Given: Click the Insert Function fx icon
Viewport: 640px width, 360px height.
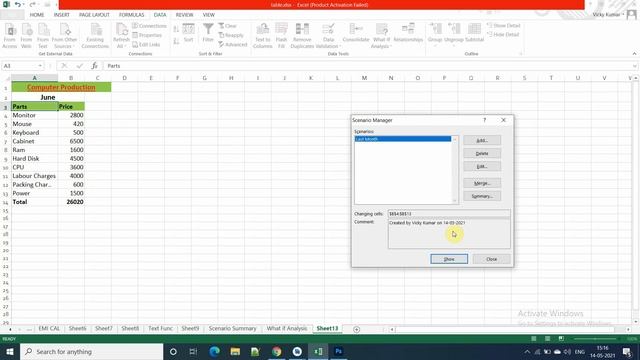Looking at the screenshot, I should coord(94,66).
